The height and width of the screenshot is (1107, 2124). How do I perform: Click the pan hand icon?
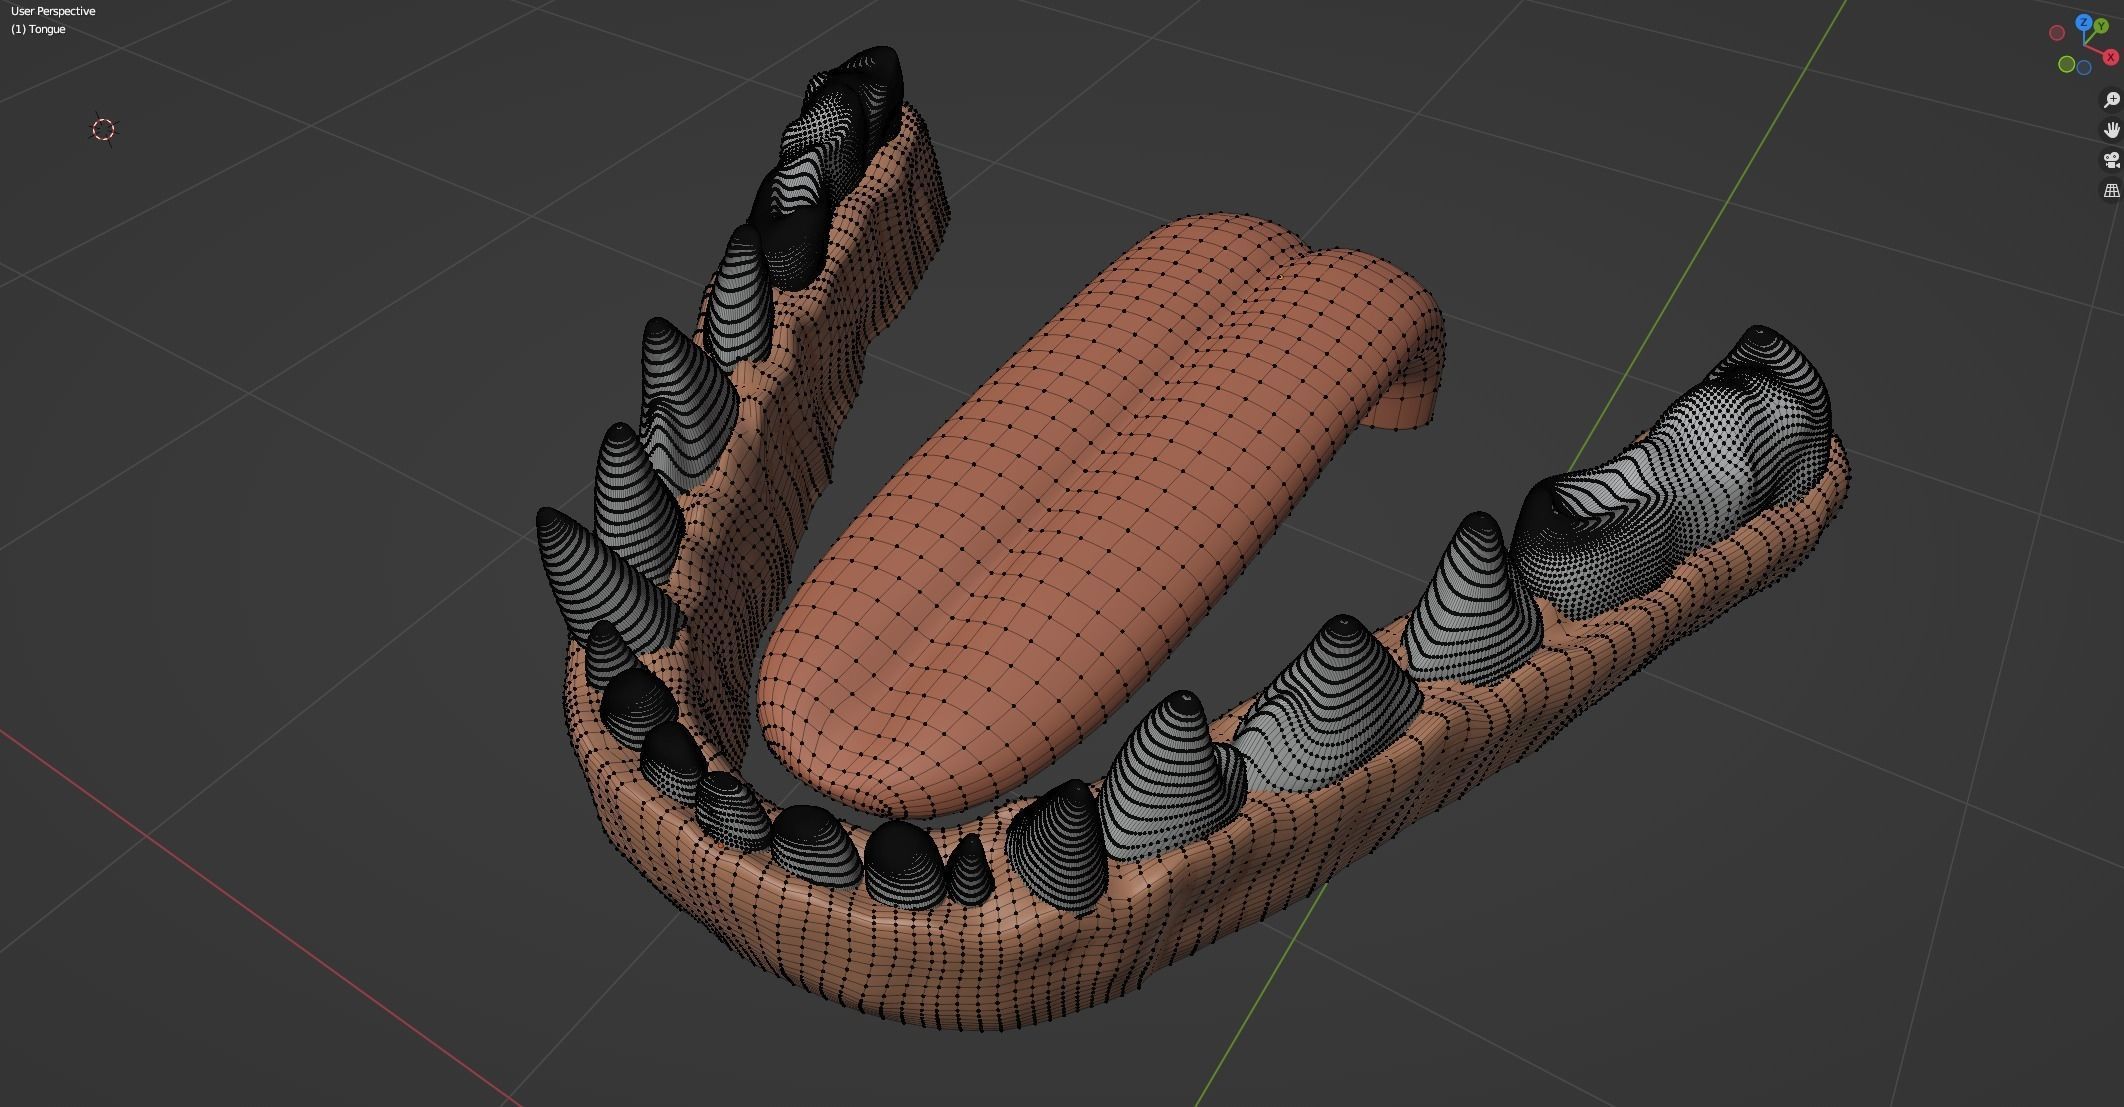[x=2111, y=130]
